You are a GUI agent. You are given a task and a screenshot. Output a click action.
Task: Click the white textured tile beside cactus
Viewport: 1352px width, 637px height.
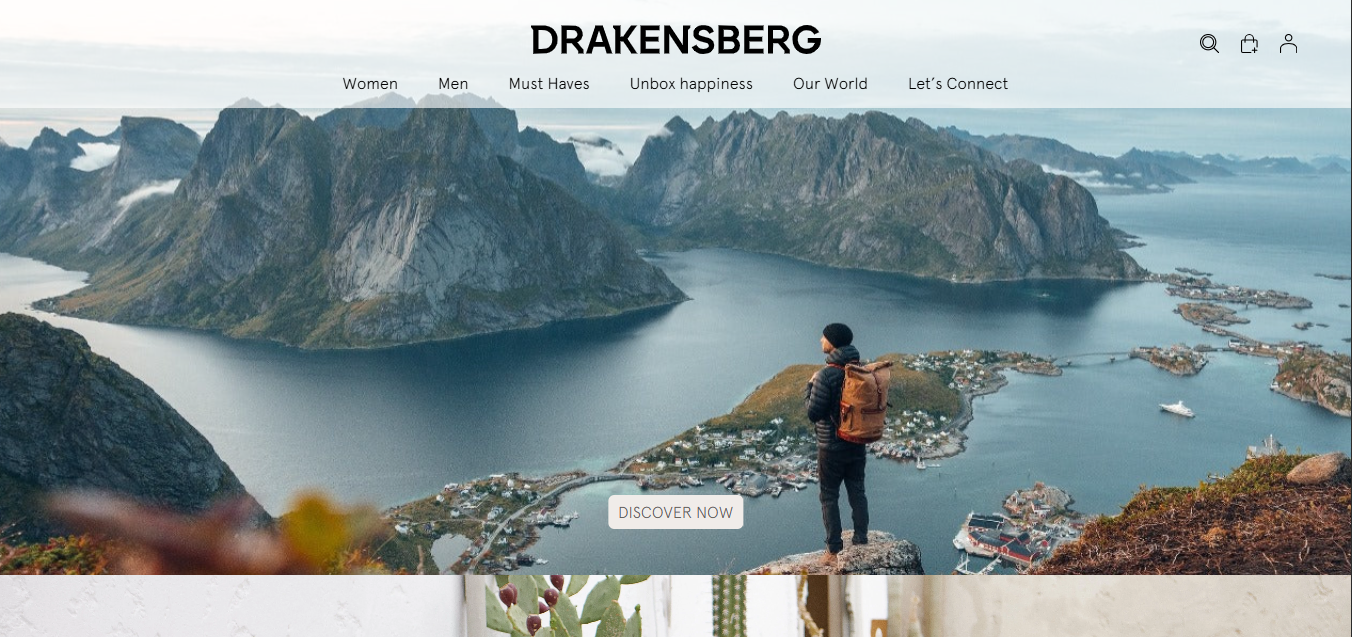pyautogui.click(x=232, y=606)
